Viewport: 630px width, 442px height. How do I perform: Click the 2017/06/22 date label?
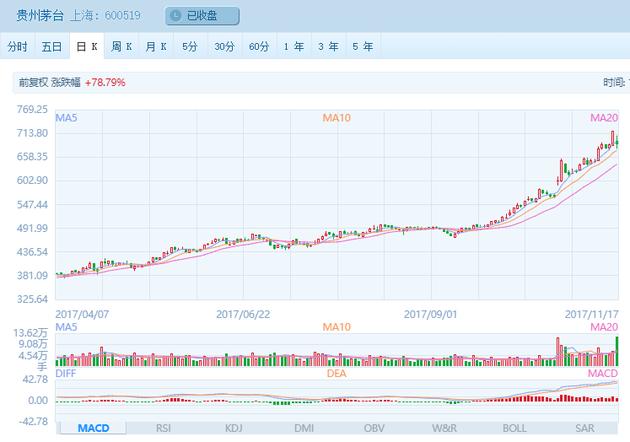[243, 314]
